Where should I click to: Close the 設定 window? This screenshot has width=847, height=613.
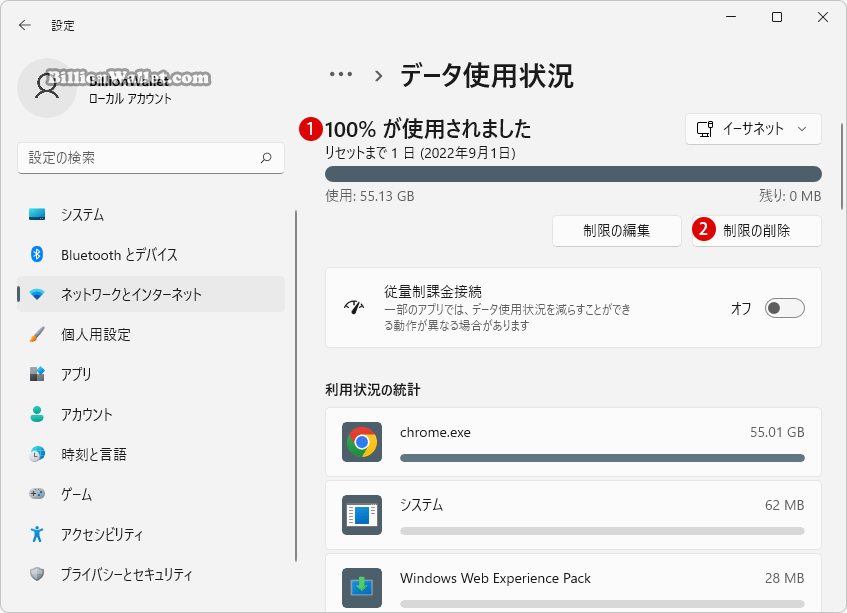[x=823, y=17]
